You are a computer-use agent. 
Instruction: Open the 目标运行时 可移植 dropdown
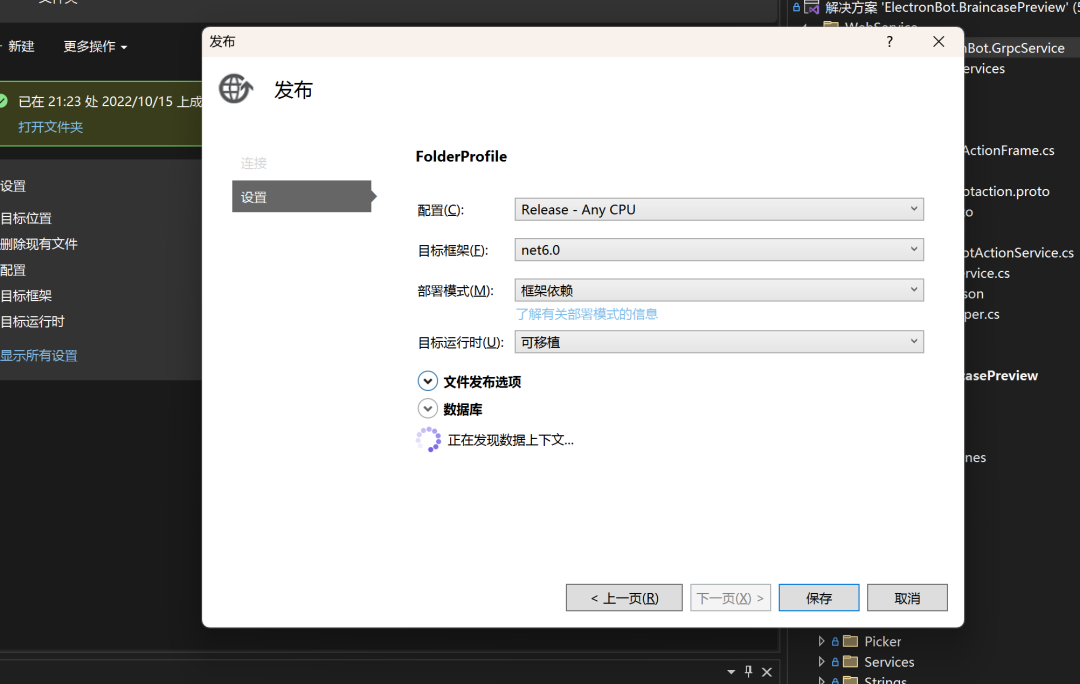(x=719, y=342)
